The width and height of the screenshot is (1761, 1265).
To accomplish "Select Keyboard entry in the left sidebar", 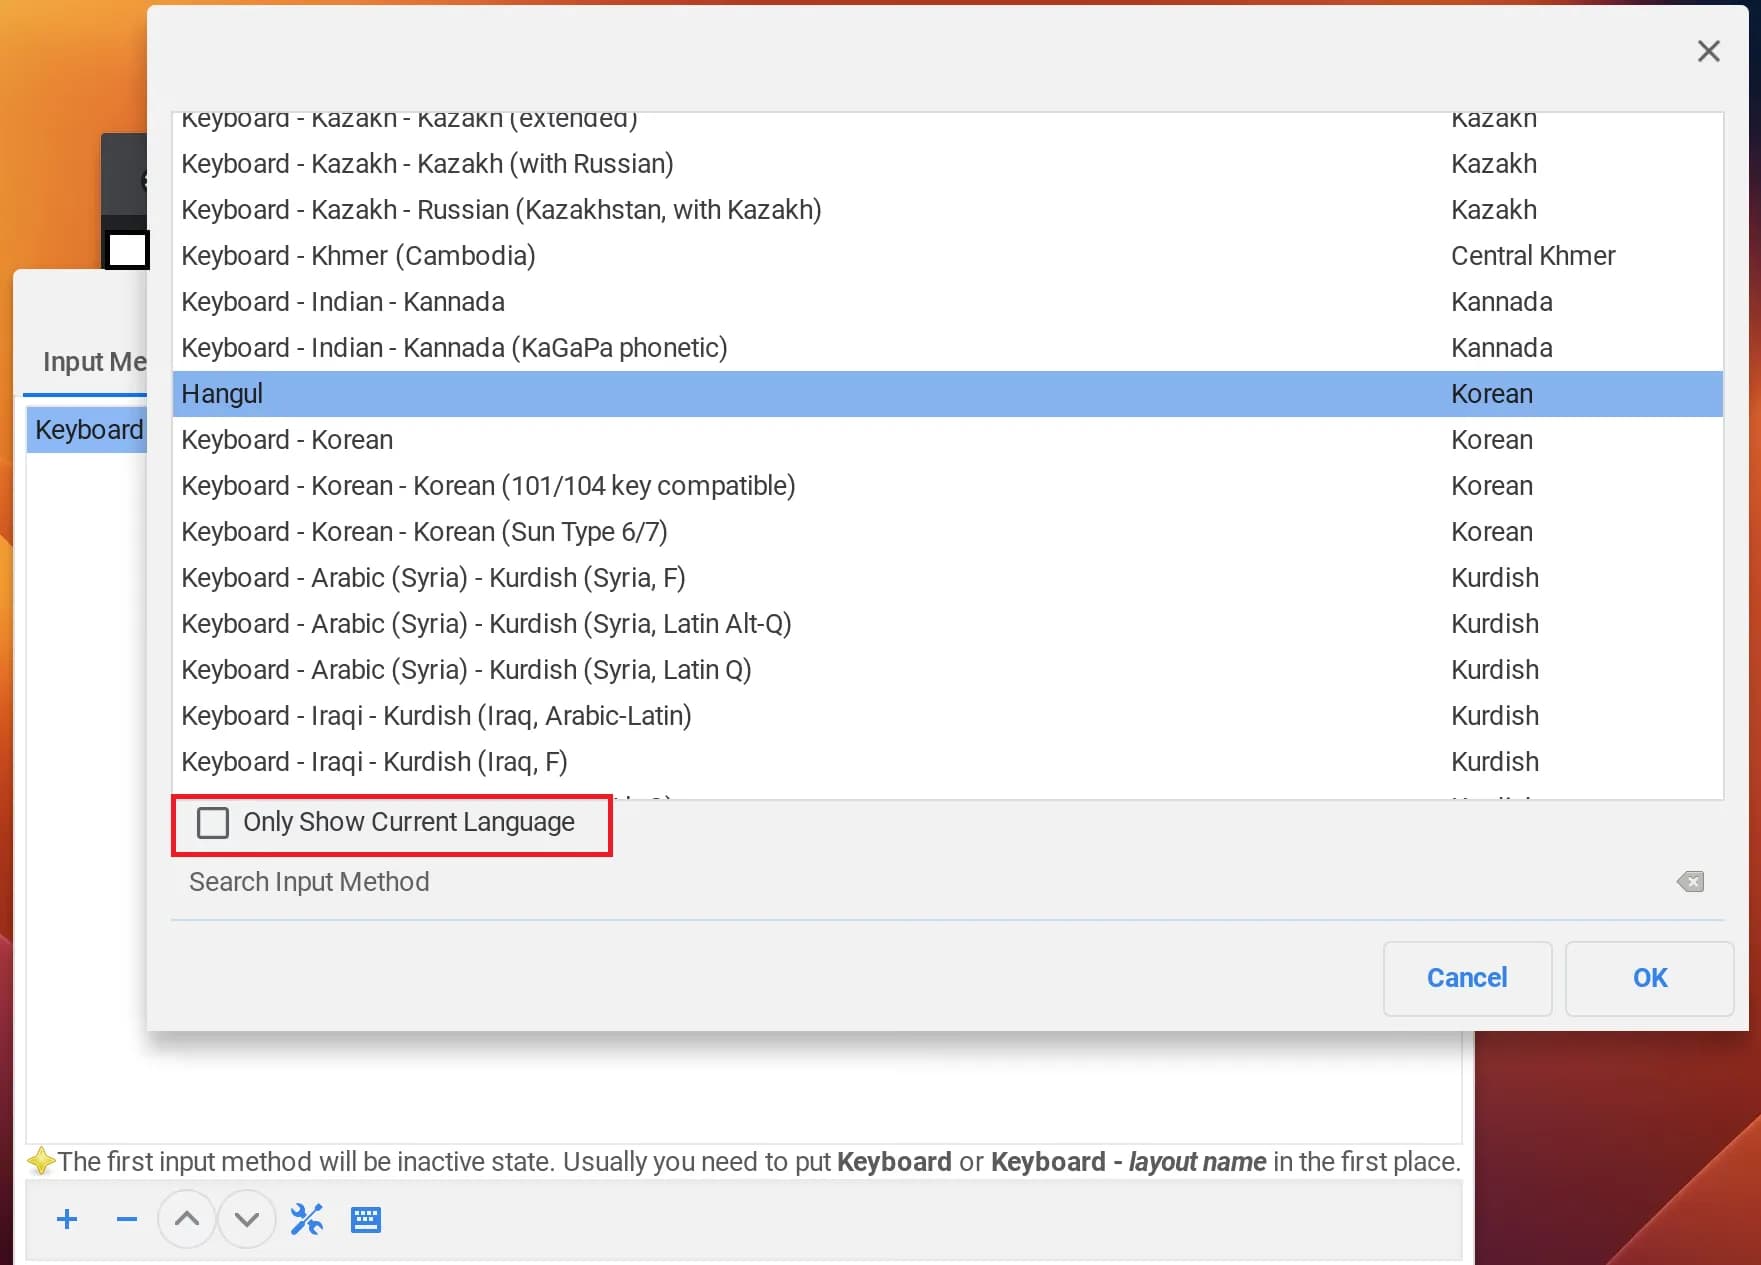I will click(x=88, y=429).
